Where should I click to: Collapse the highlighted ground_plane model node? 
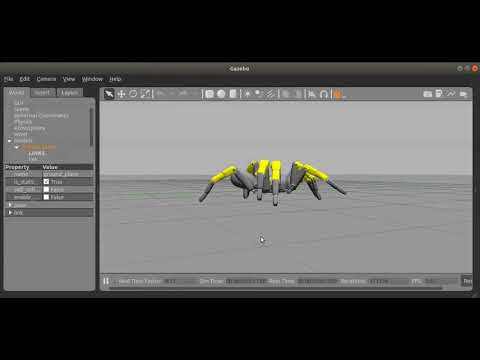[16, 147]
